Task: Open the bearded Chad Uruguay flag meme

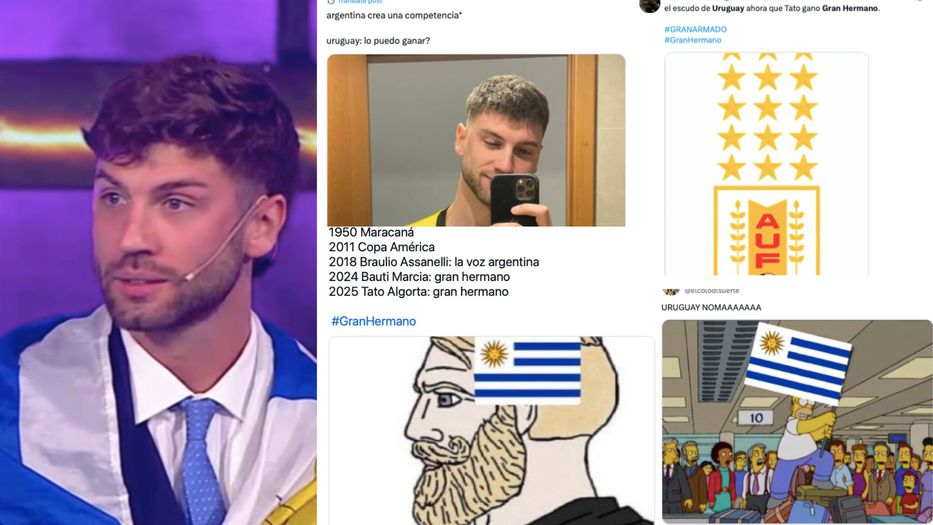Action: click(x=491, y=430)
